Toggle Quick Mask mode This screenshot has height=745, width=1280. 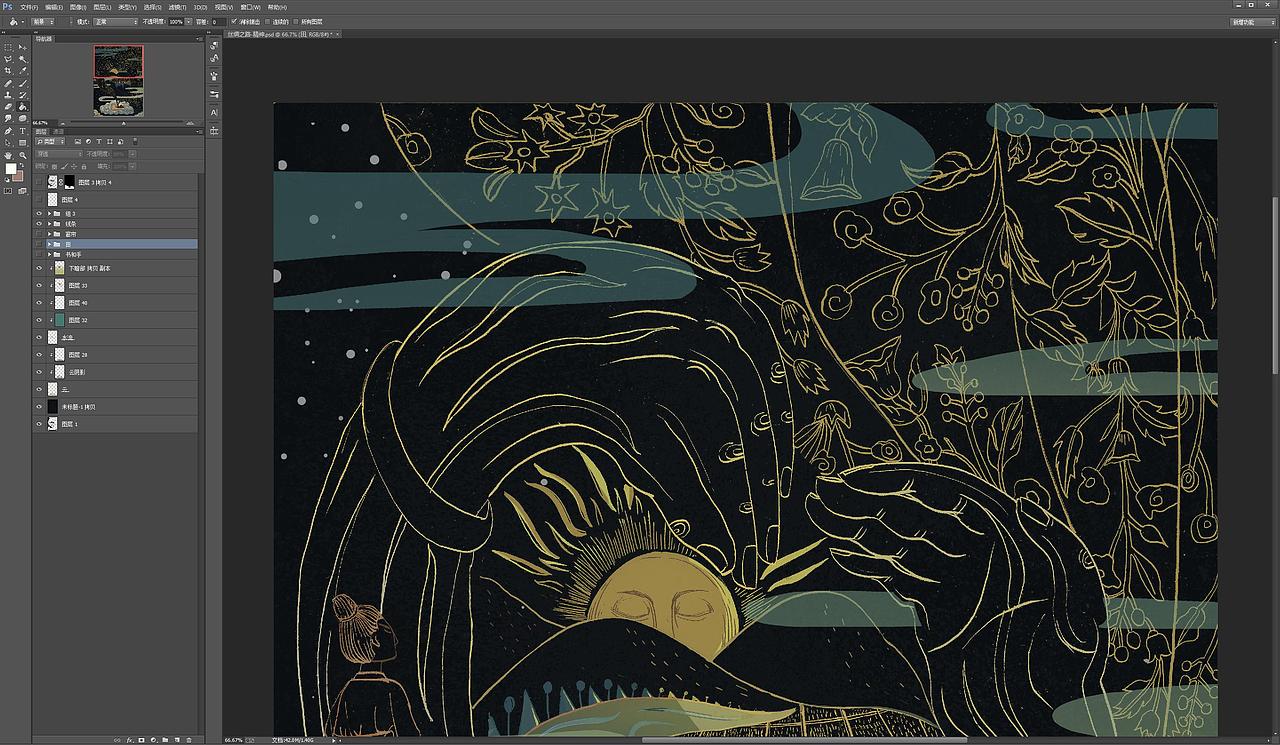8,191
